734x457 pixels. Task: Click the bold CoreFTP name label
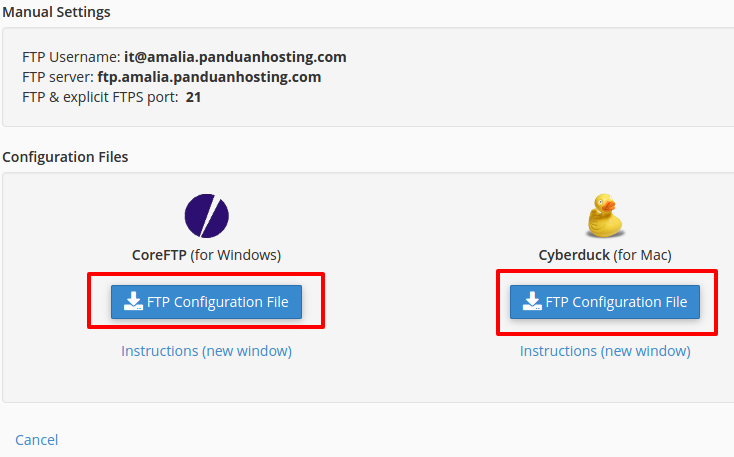click(x=159, y=255)
